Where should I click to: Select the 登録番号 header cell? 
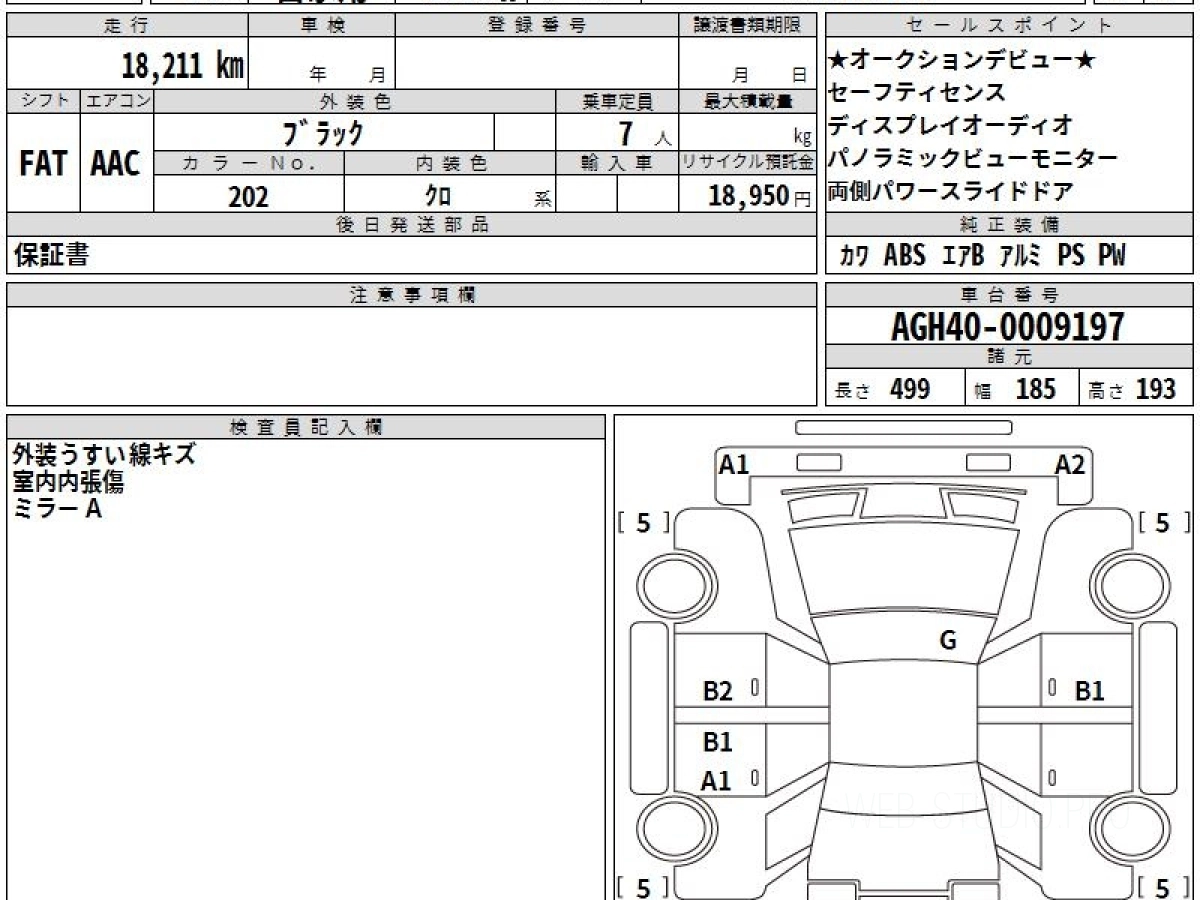click(x=537, y=26)
